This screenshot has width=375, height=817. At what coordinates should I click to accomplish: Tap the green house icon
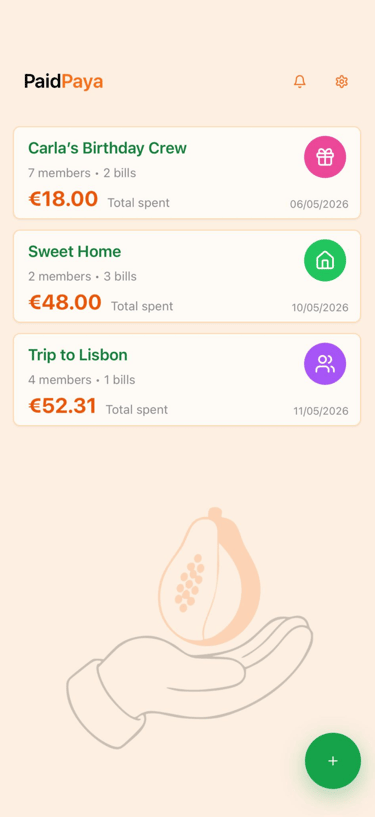tap(325, 260)
